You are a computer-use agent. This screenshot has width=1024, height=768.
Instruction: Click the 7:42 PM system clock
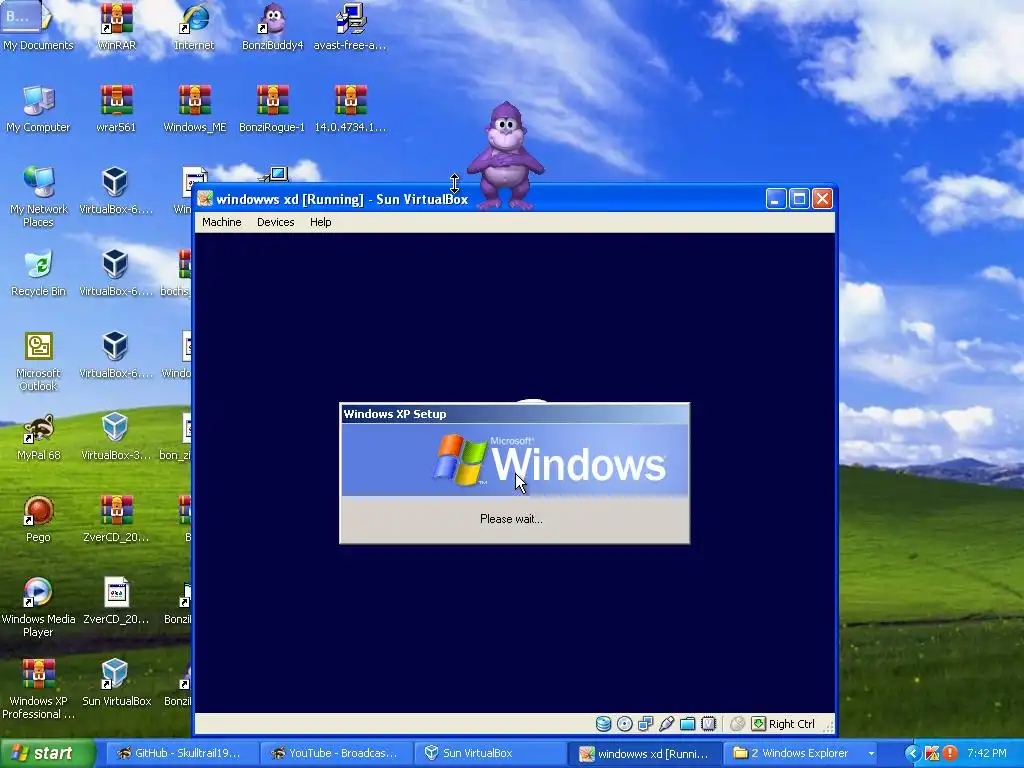987,754
